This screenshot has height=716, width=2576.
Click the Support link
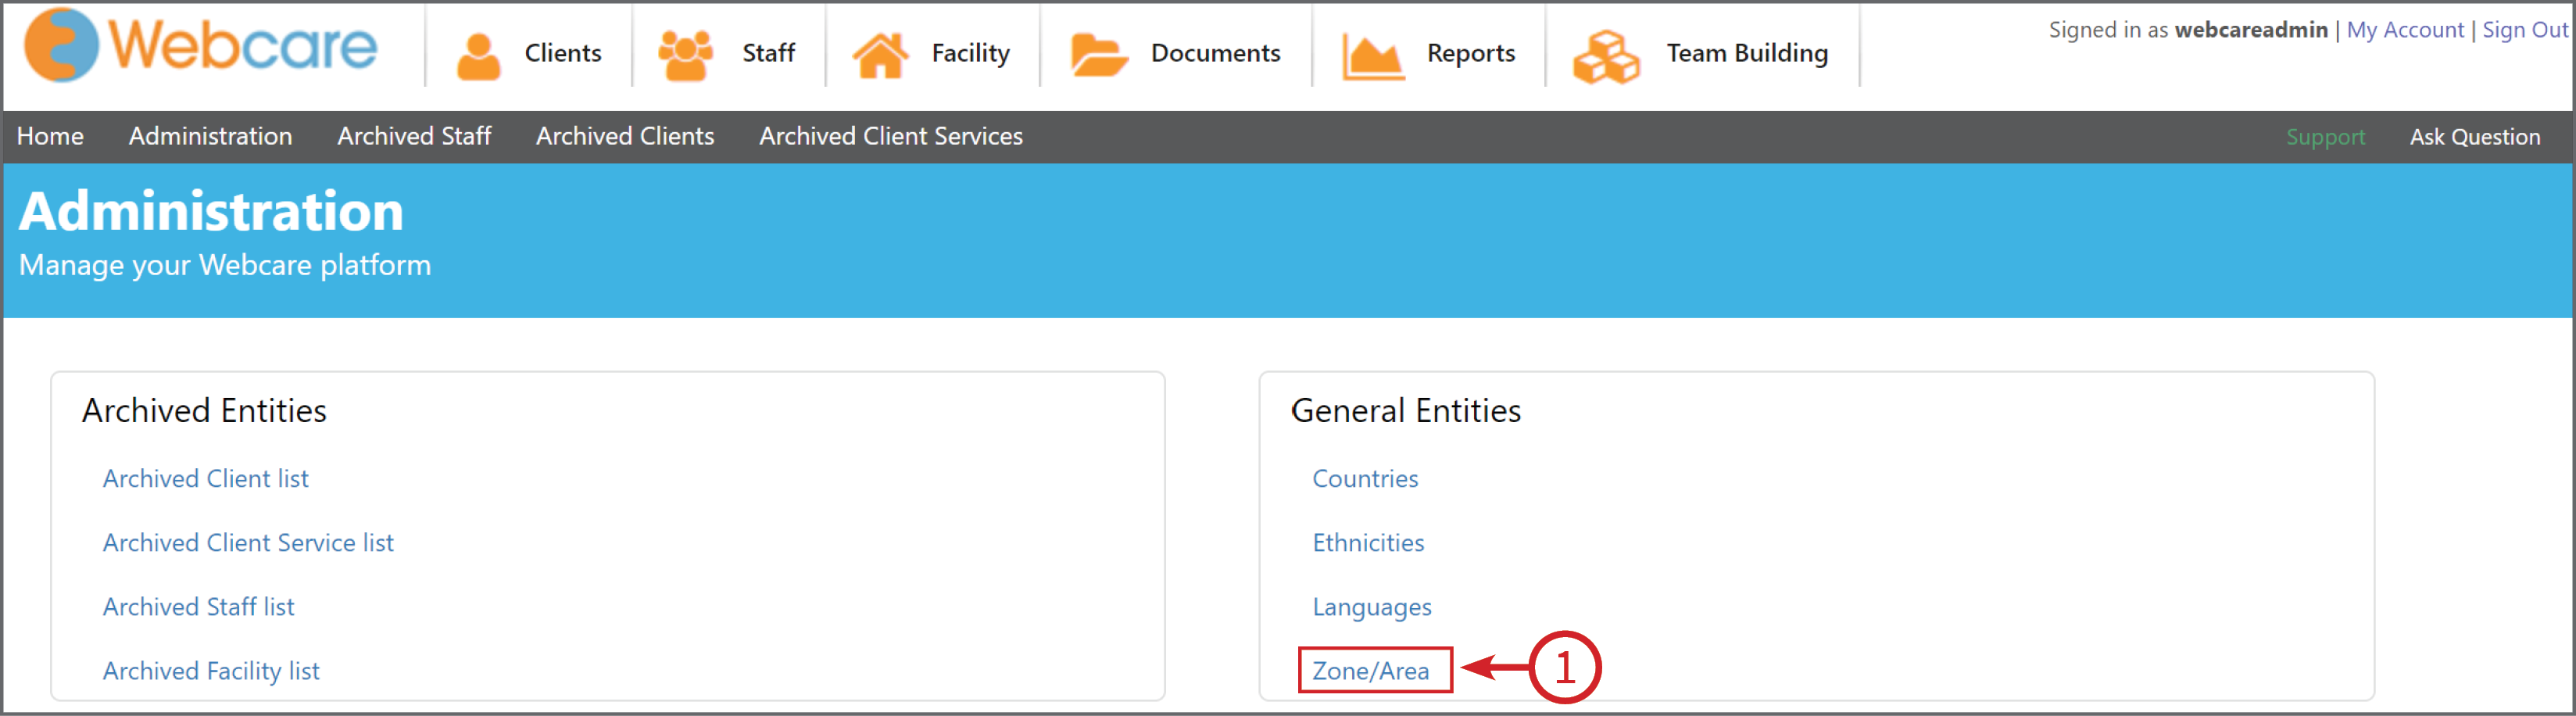(2326, 136)
